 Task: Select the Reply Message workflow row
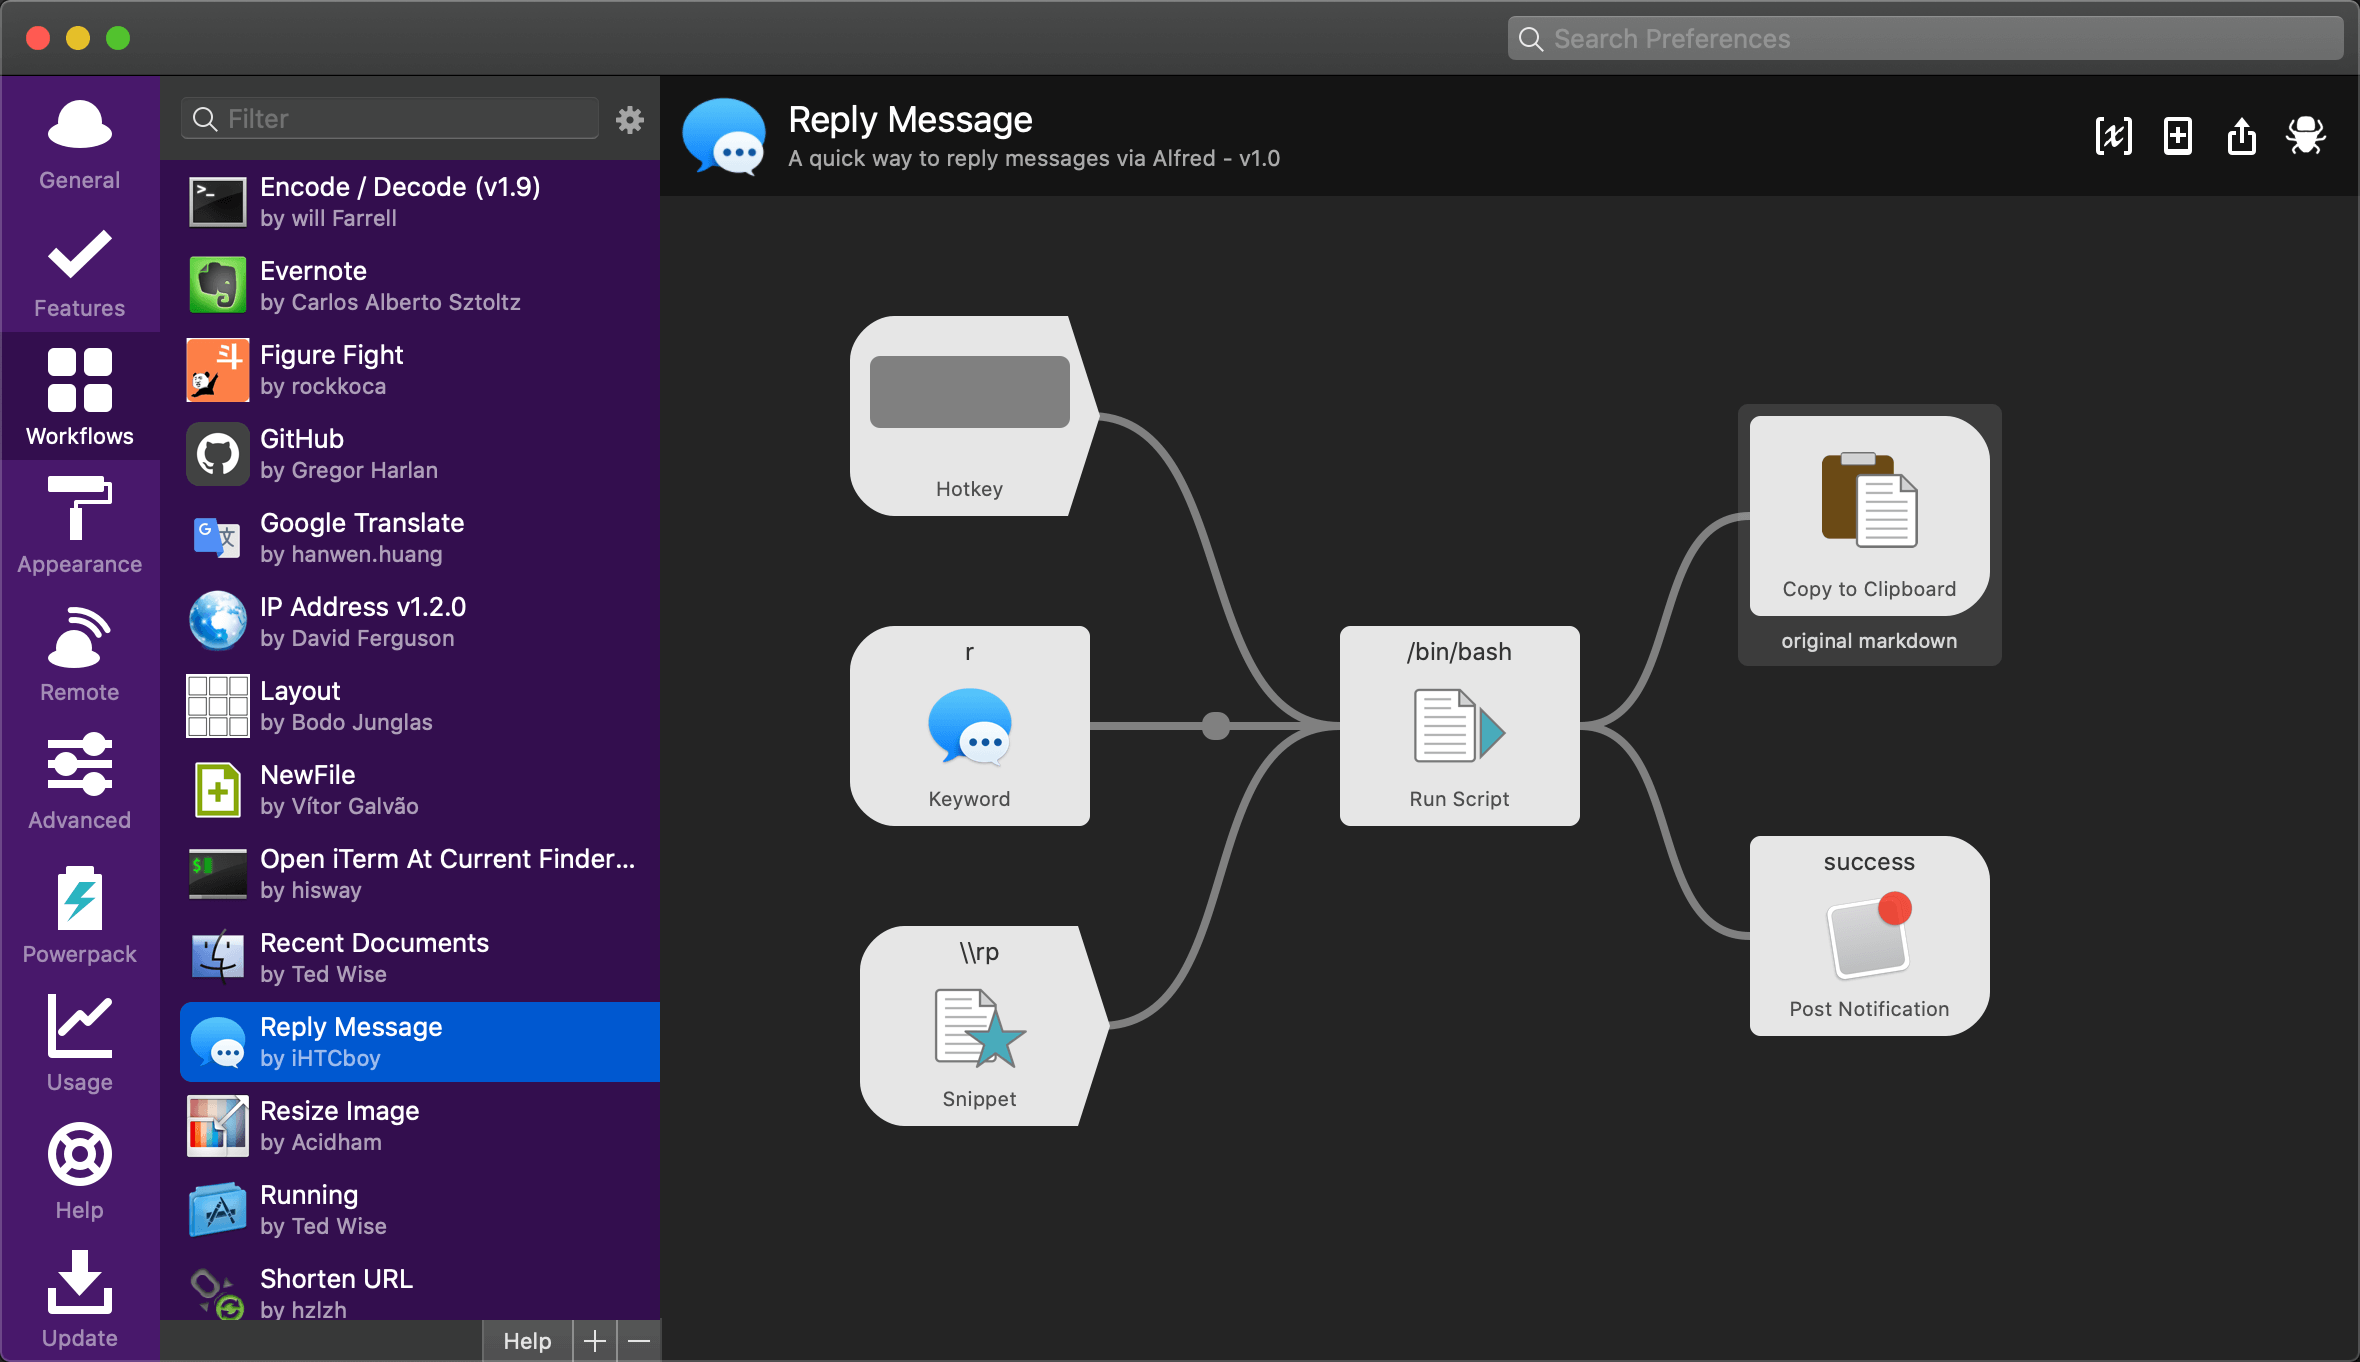tap(420, 1042)
